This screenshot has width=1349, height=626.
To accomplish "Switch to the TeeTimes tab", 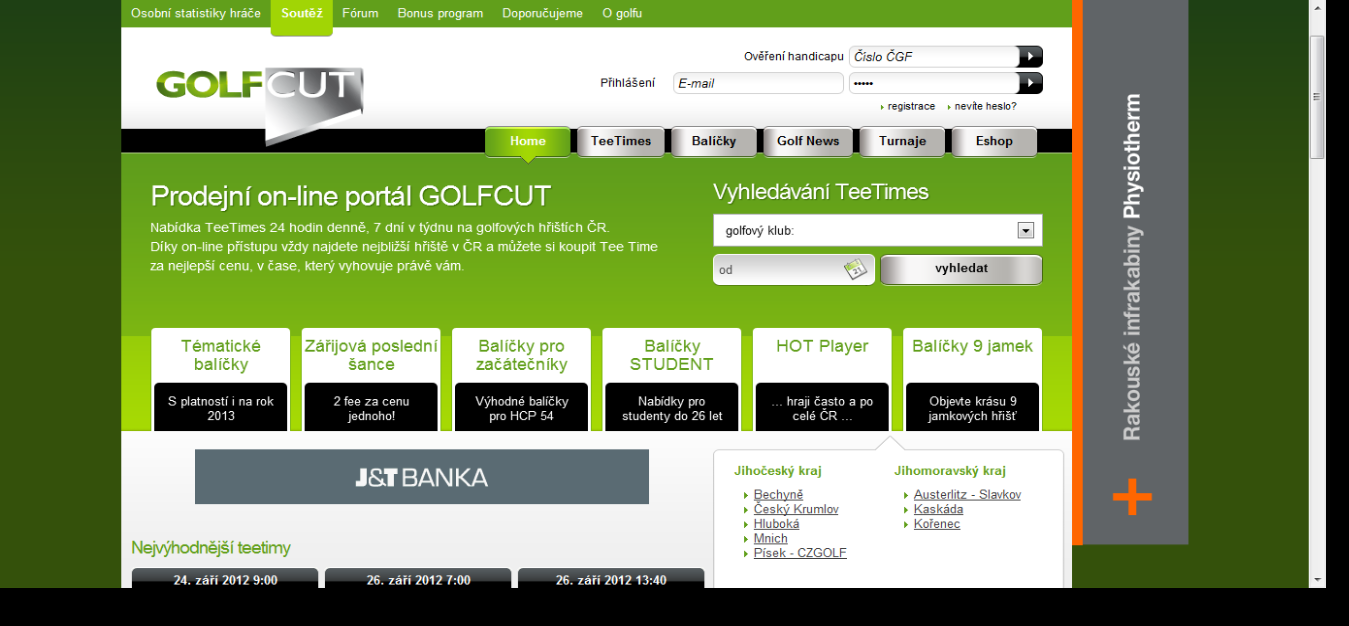I will click(621, 142).
